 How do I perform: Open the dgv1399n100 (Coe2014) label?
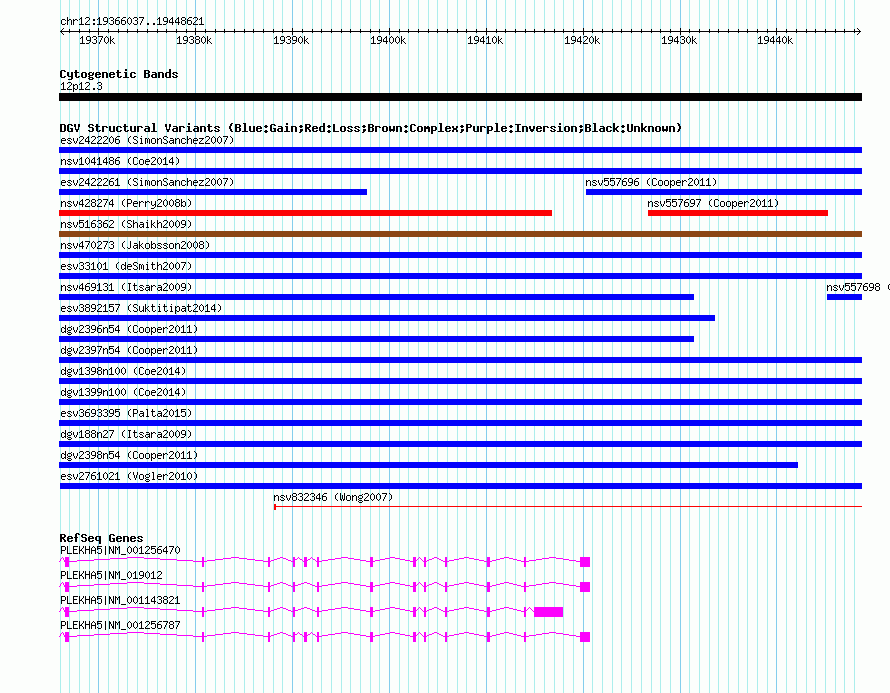[x=123, y=392]
